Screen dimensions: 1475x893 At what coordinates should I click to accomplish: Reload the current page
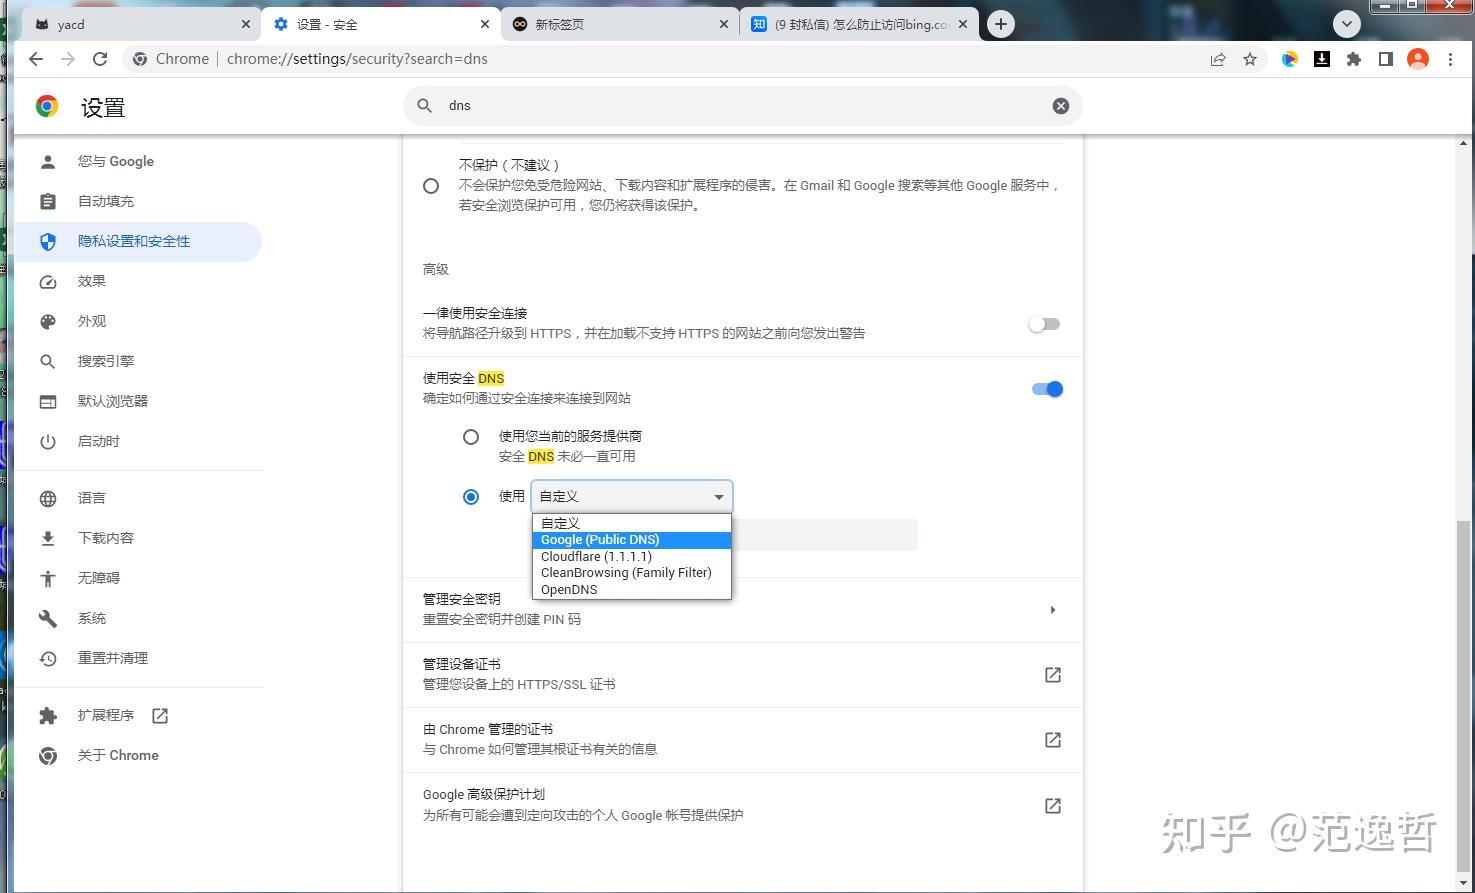[100, 59]
